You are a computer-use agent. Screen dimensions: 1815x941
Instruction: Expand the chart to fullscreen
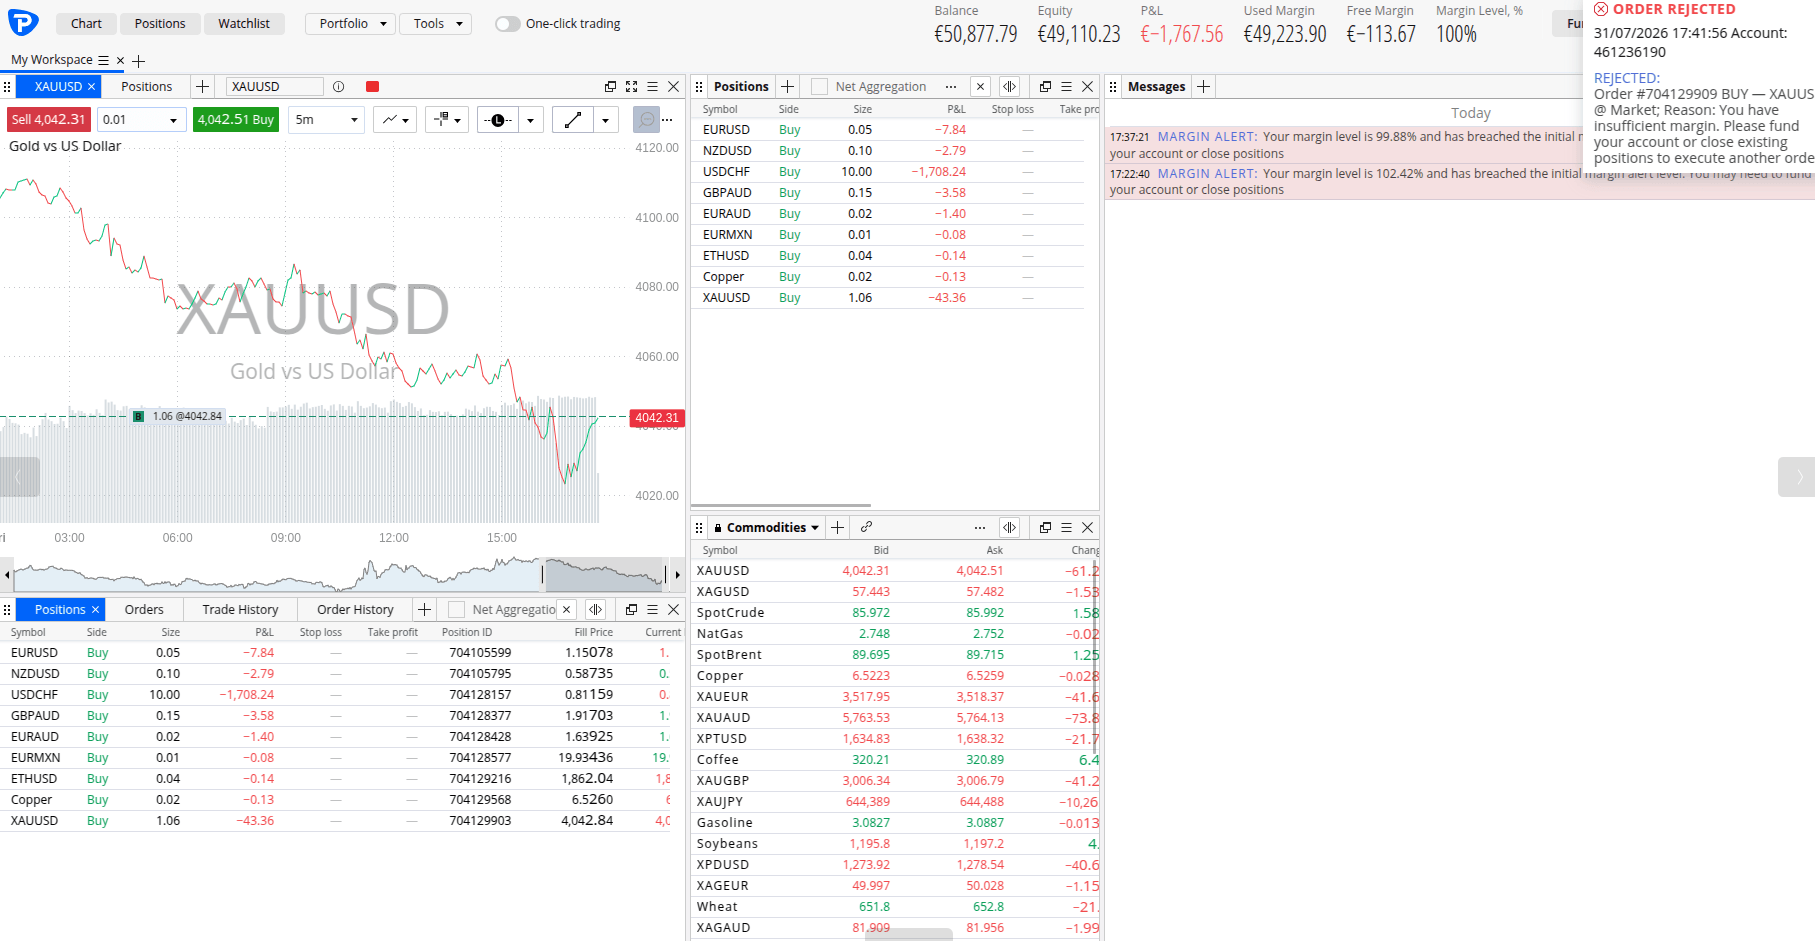tap(631, 87)
